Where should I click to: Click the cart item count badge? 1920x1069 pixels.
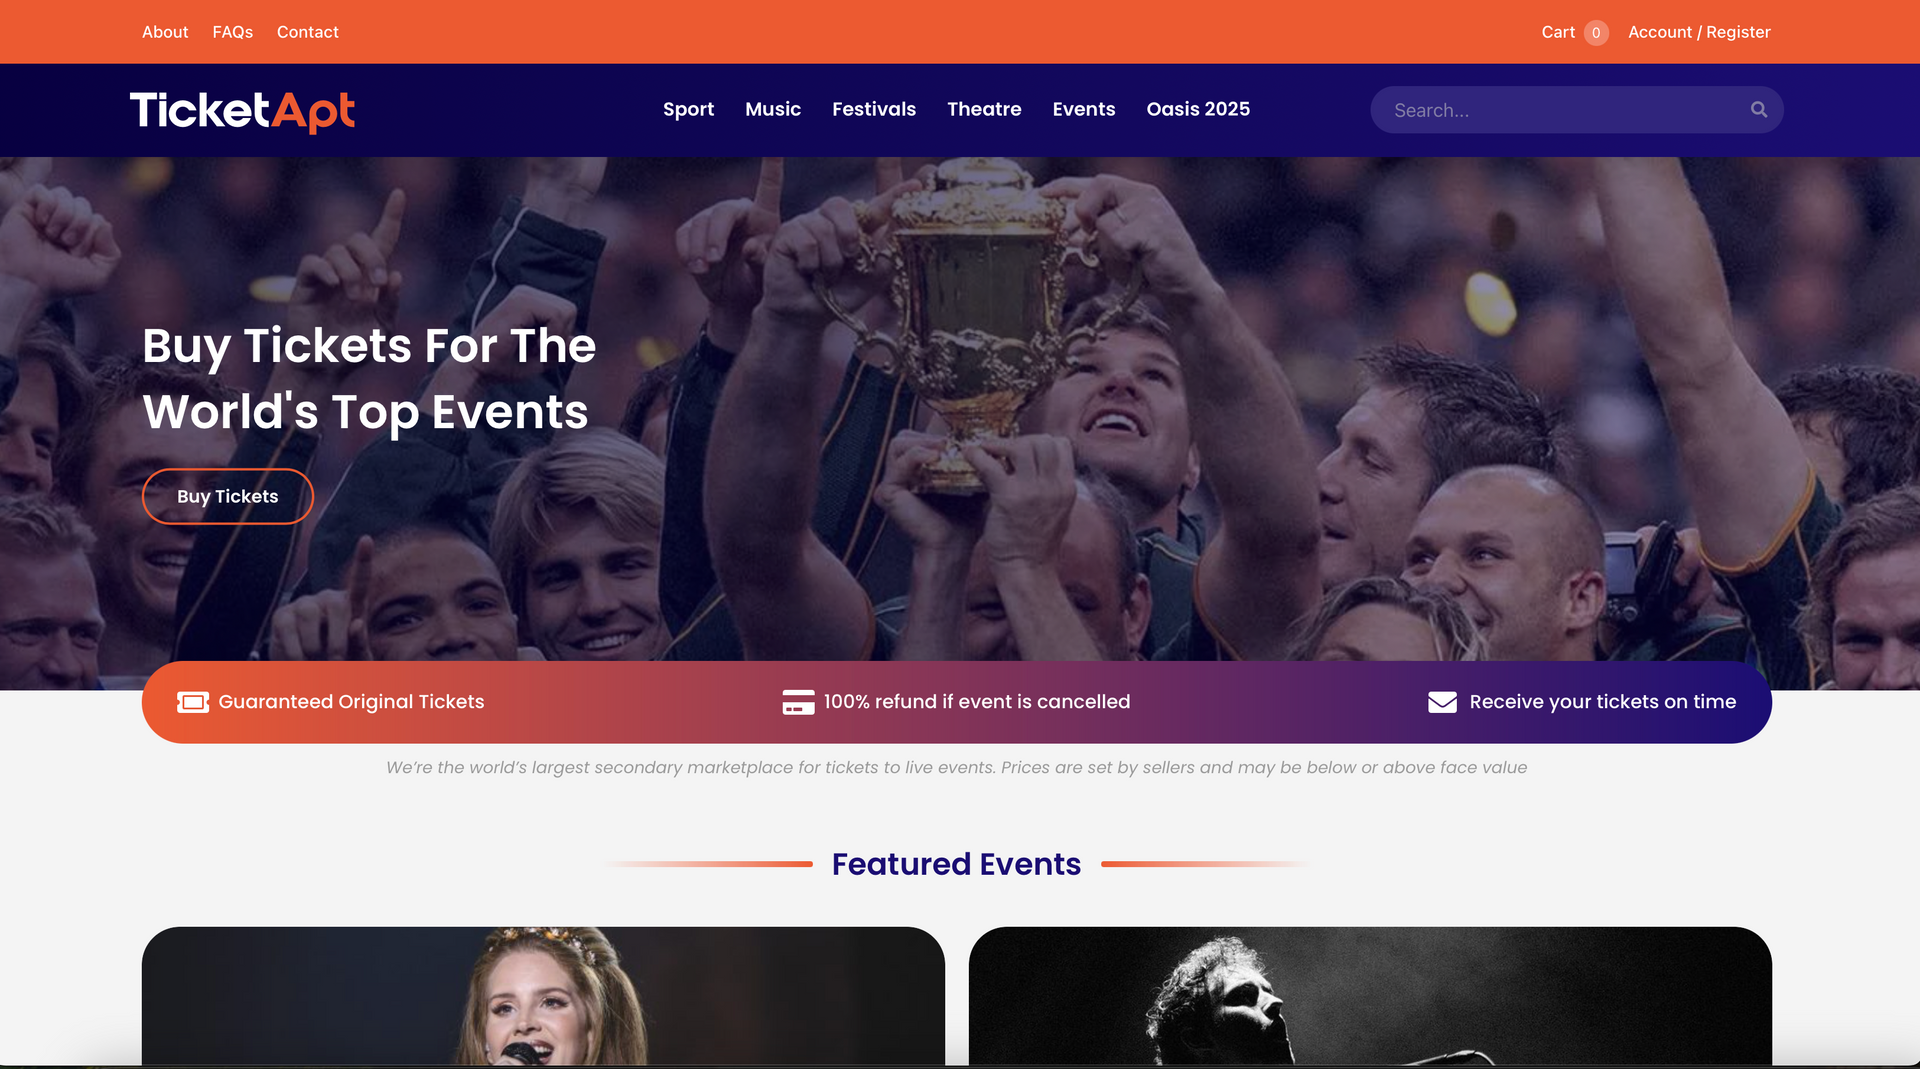pyautogui.click(x=1596, y=33)
